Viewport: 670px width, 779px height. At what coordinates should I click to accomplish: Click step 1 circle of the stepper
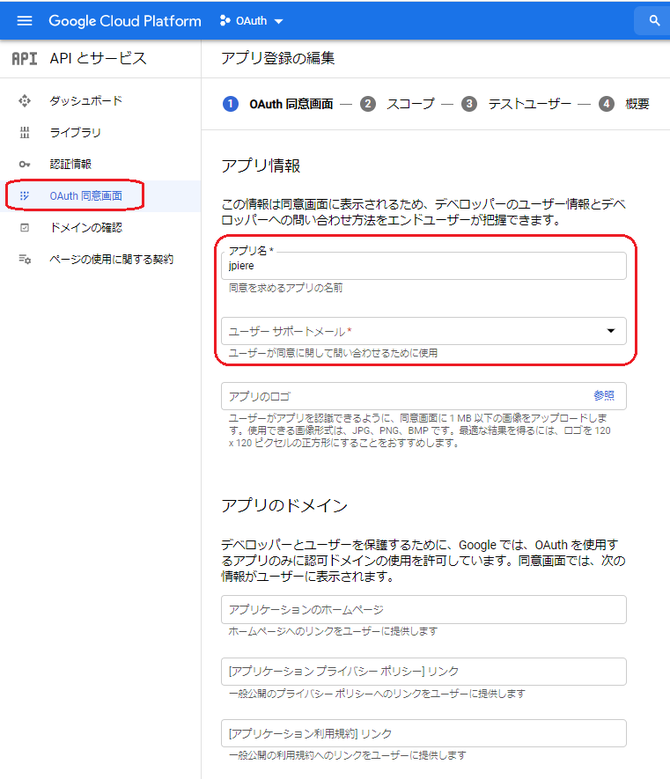click(x=230, y=104)
